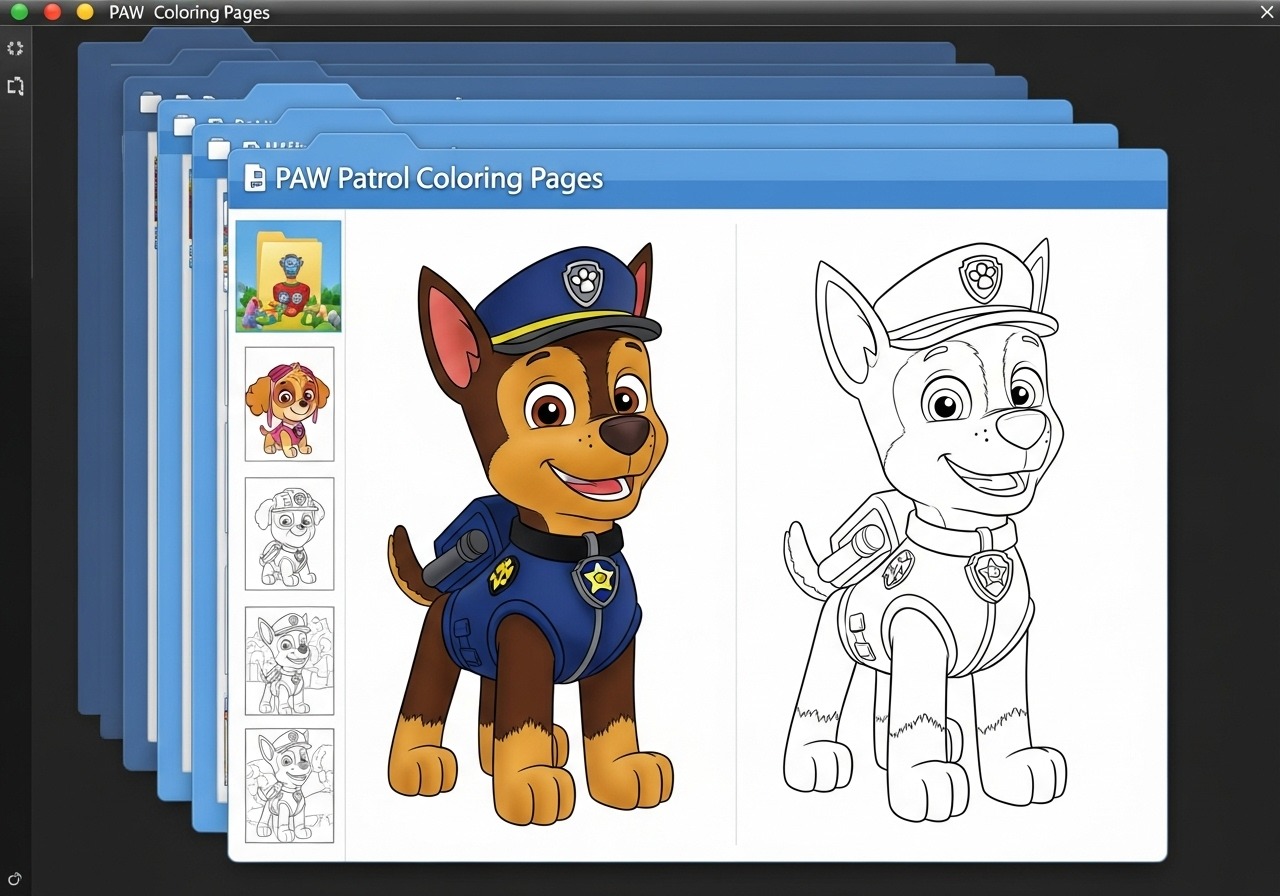Select the lookout tower folder thumbnail
Screen dimensions: 1280x896
click(x=288, y=276)
